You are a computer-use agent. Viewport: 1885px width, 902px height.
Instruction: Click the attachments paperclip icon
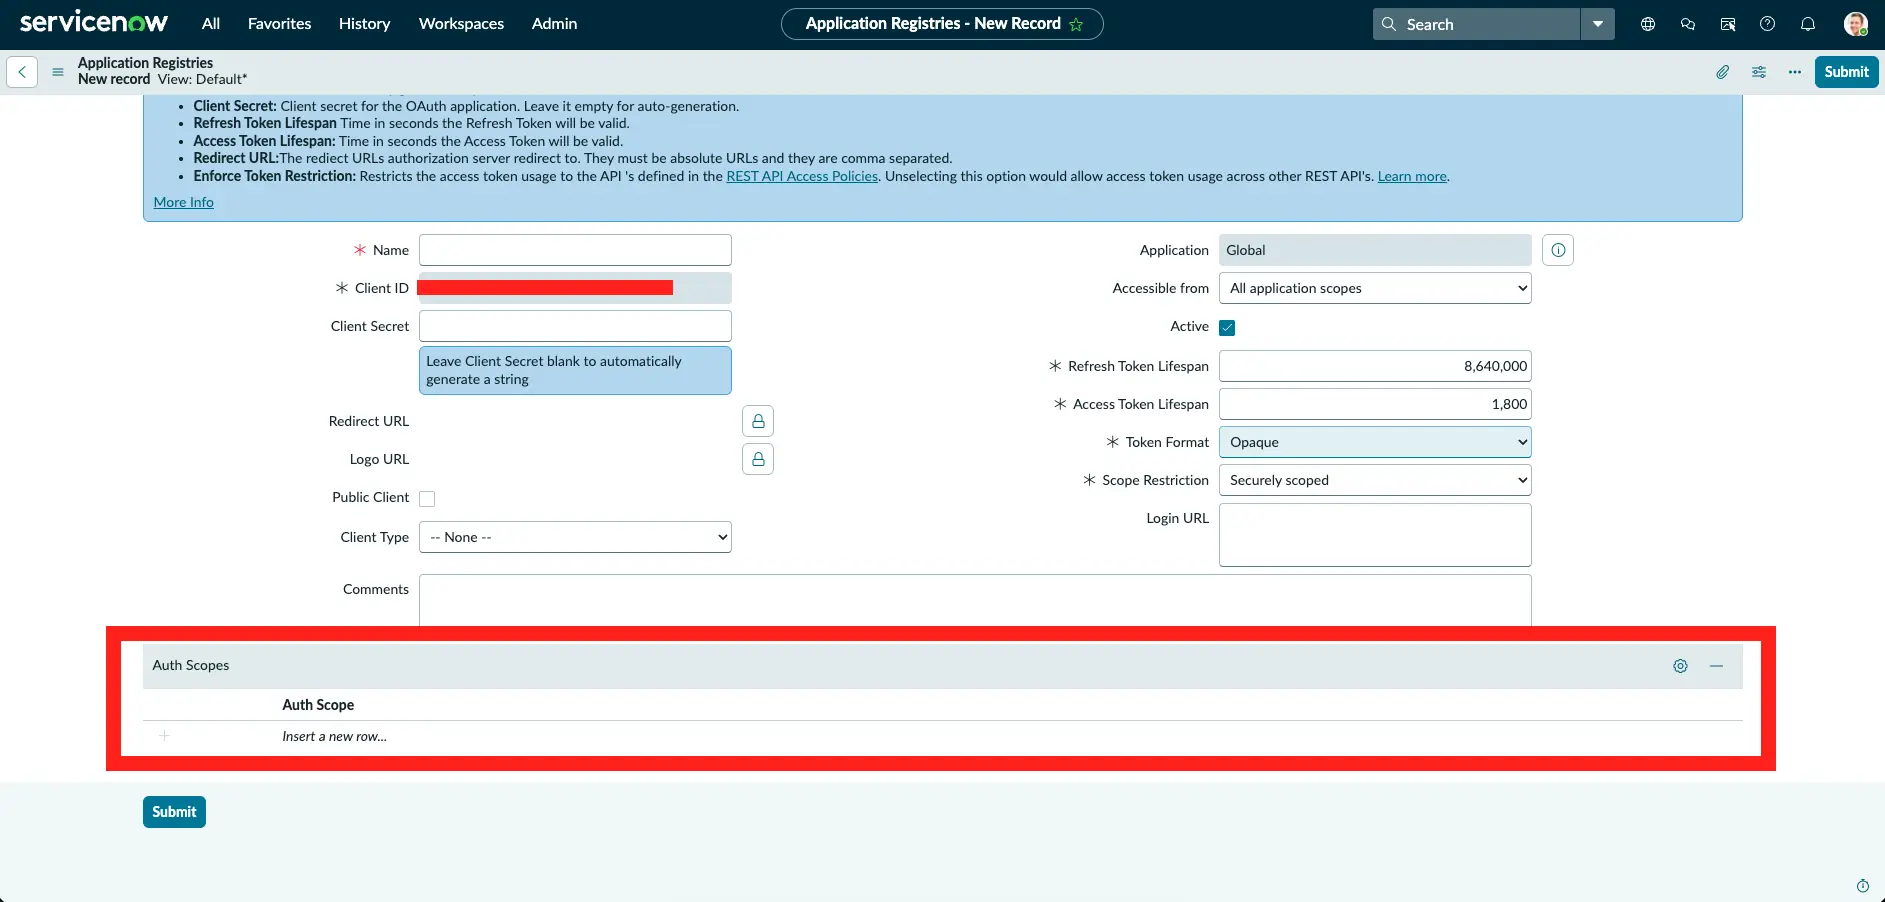(x=1723, y=72)
